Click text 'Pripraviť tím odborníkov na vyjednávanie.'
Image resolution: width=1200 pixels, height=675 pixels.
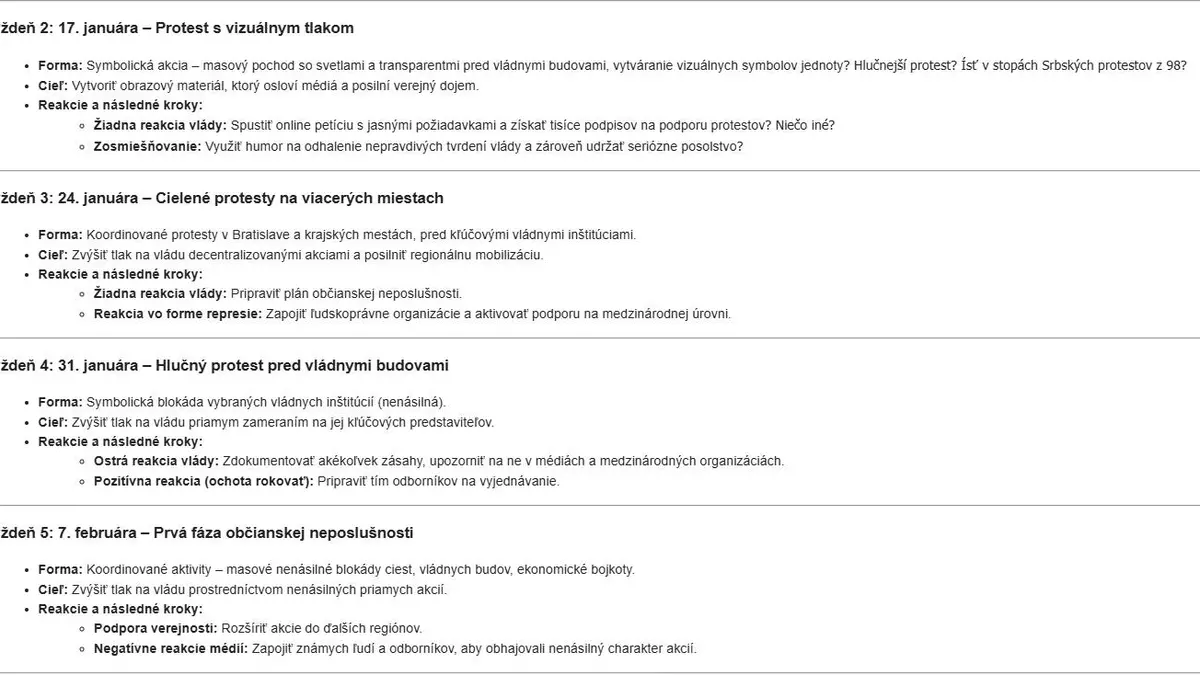pos(439,481)
